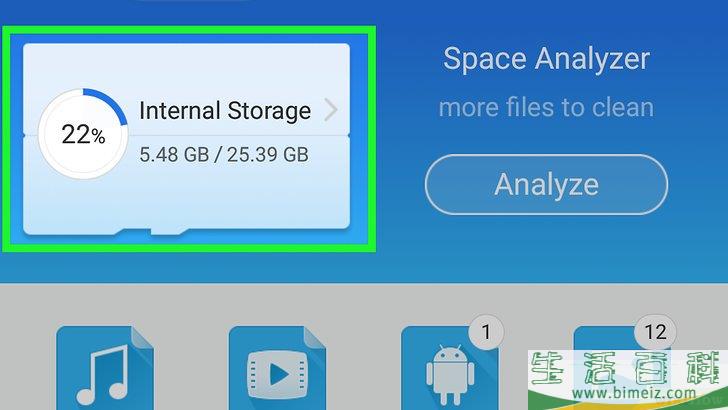Tap the 22% circular usage ring
This screenshot has width=728, height=410.
tap(83, 134)
